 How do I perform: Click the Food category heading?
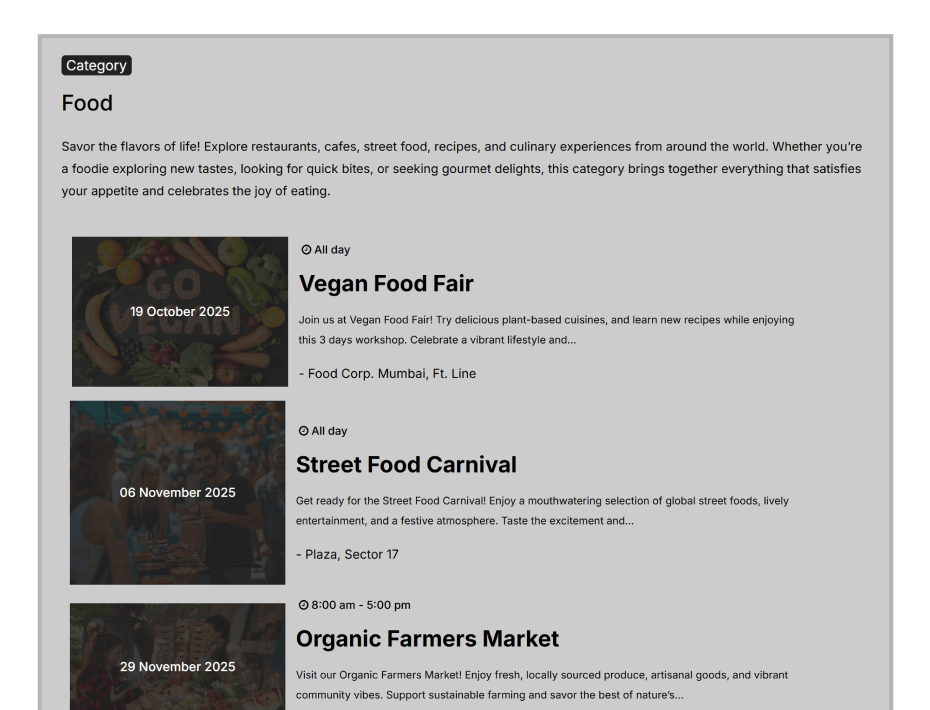click(x=87, y=103)
